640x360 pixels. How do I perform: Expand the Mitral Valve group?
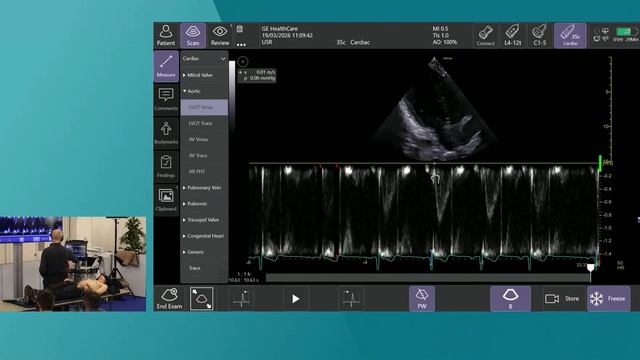click(204, 75)
